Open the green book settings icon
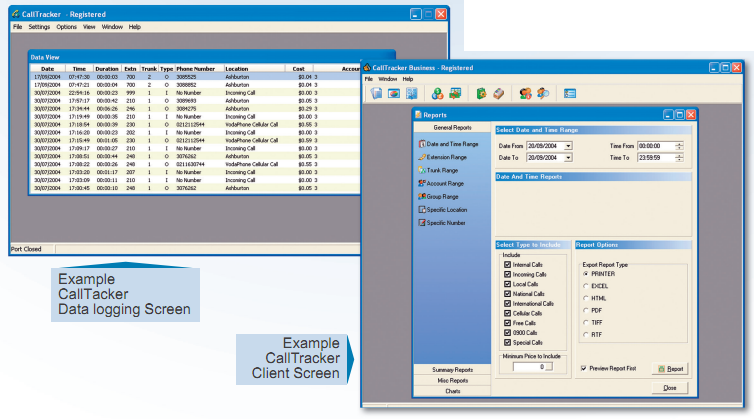Image resolution: width=754 pixels, height=419 pixels. point(481,93)
